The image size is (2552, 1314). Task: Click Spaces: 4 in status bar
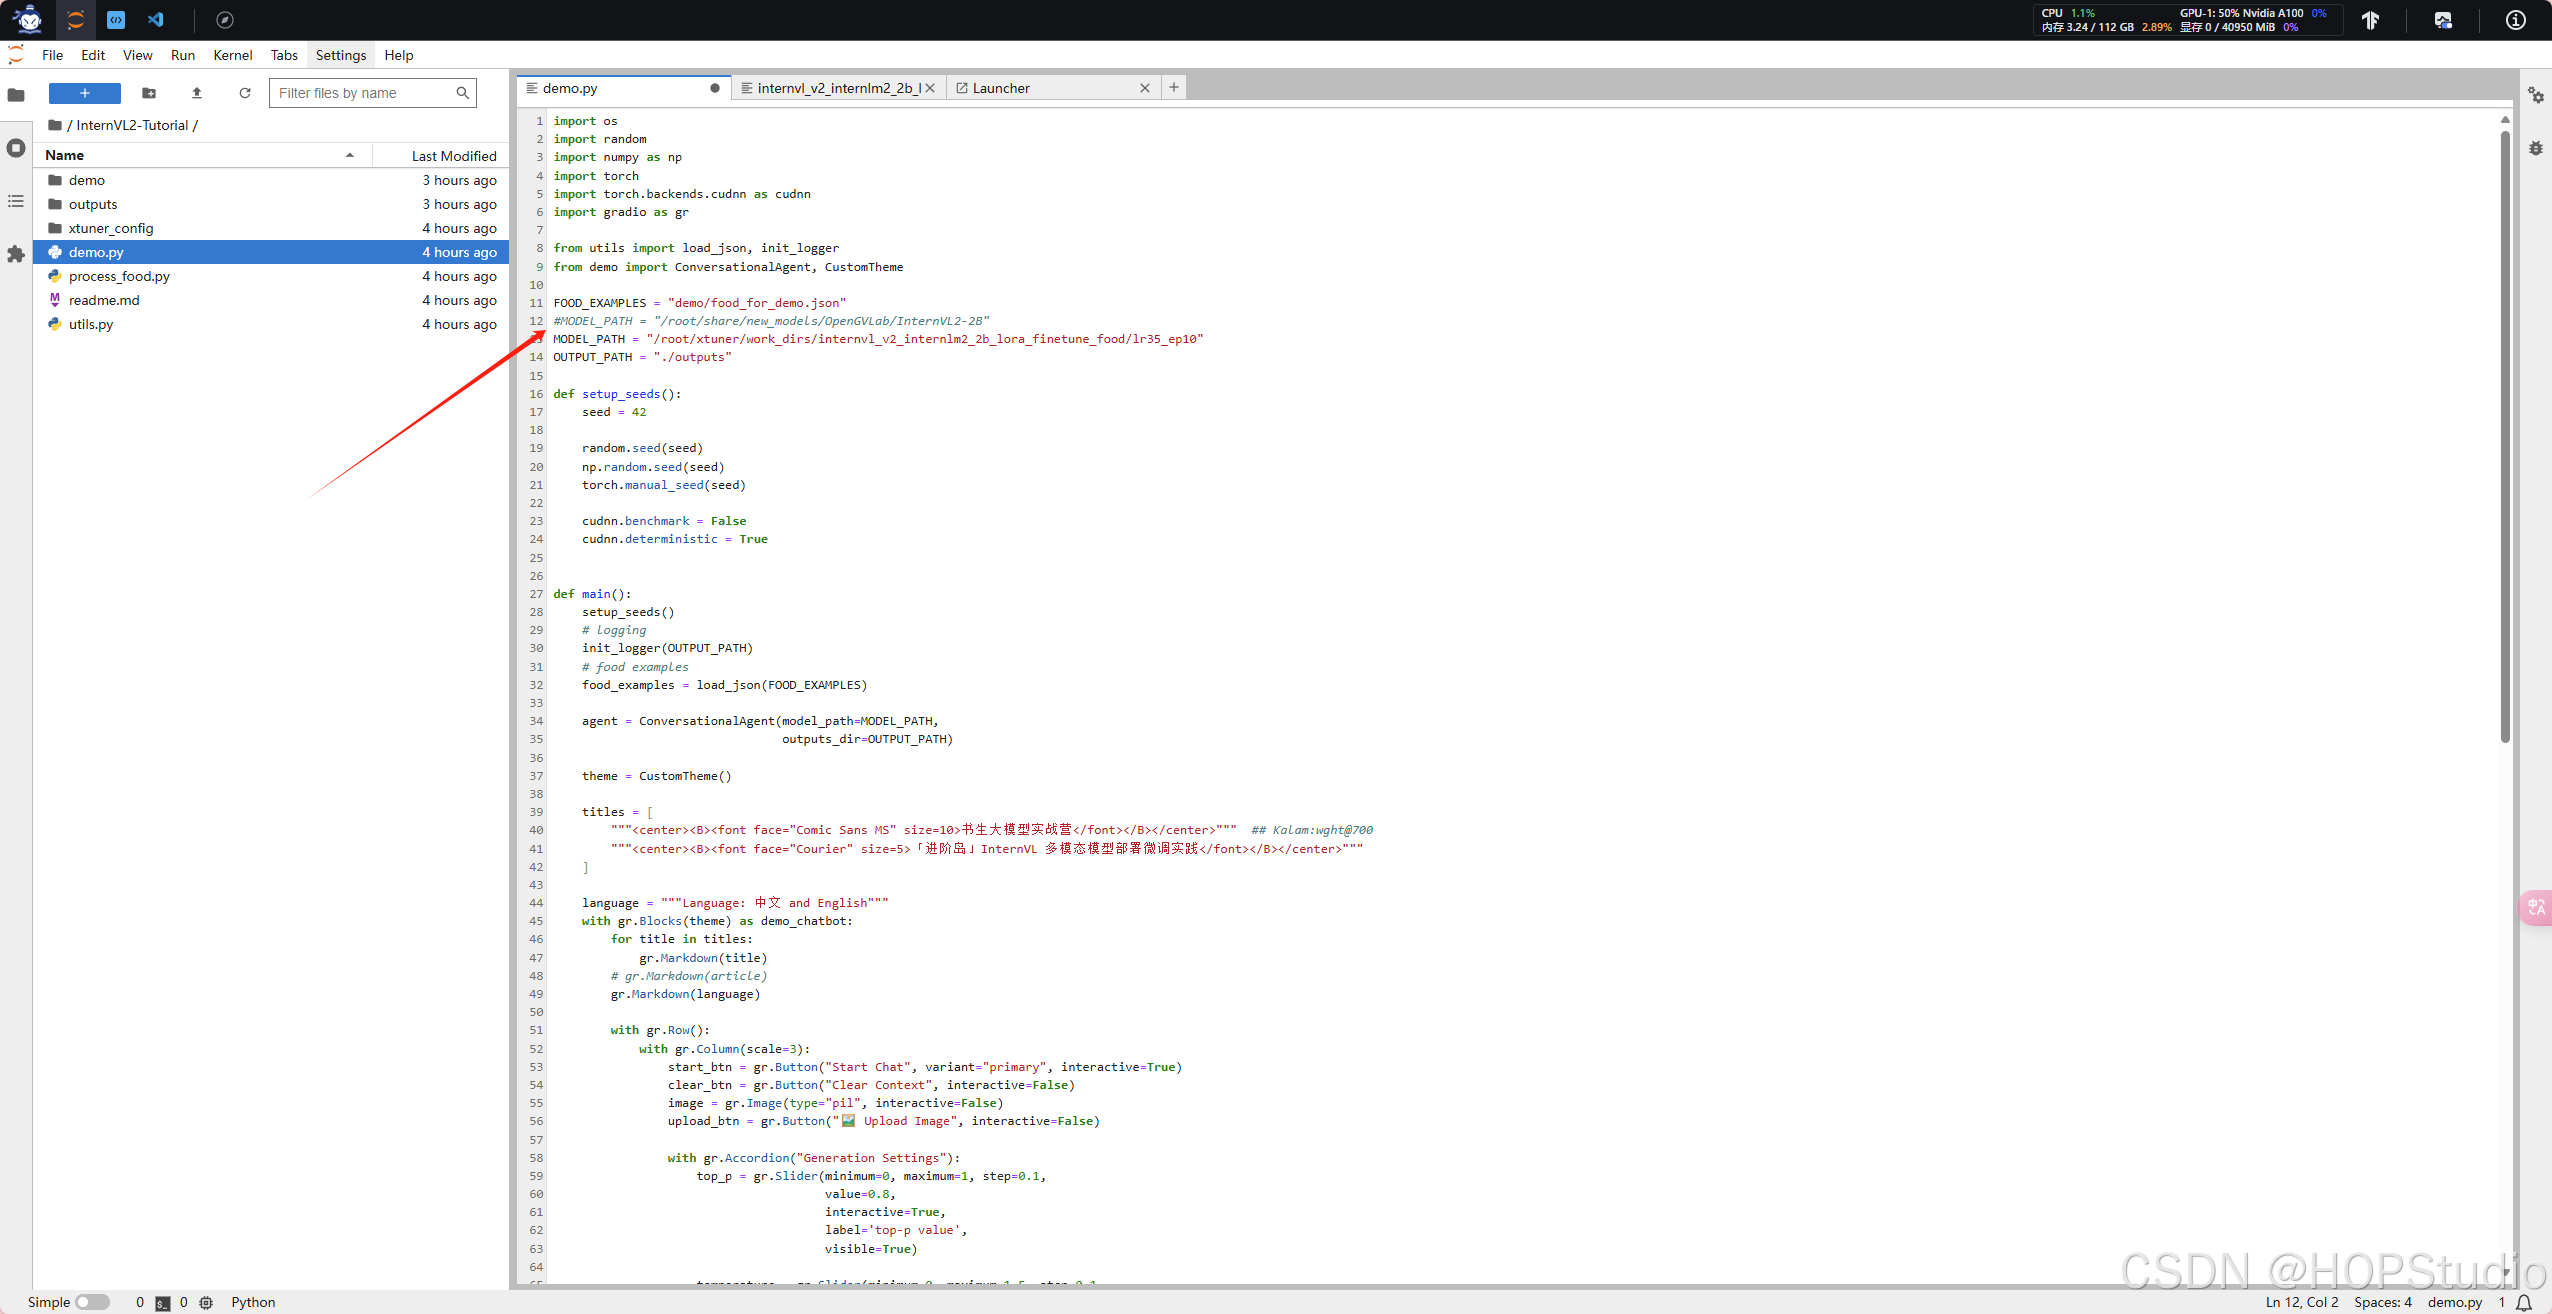click(2382, 1302)
